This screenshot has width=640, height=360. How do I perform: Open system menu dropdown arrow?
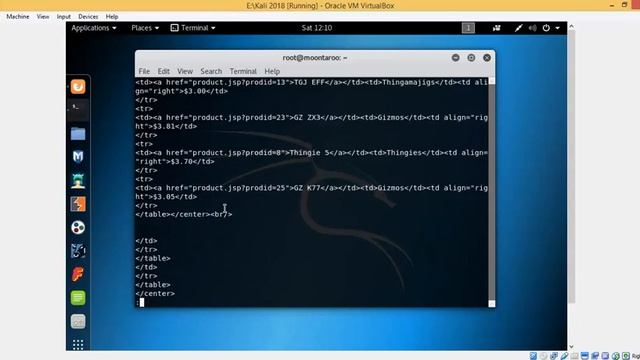558,28
